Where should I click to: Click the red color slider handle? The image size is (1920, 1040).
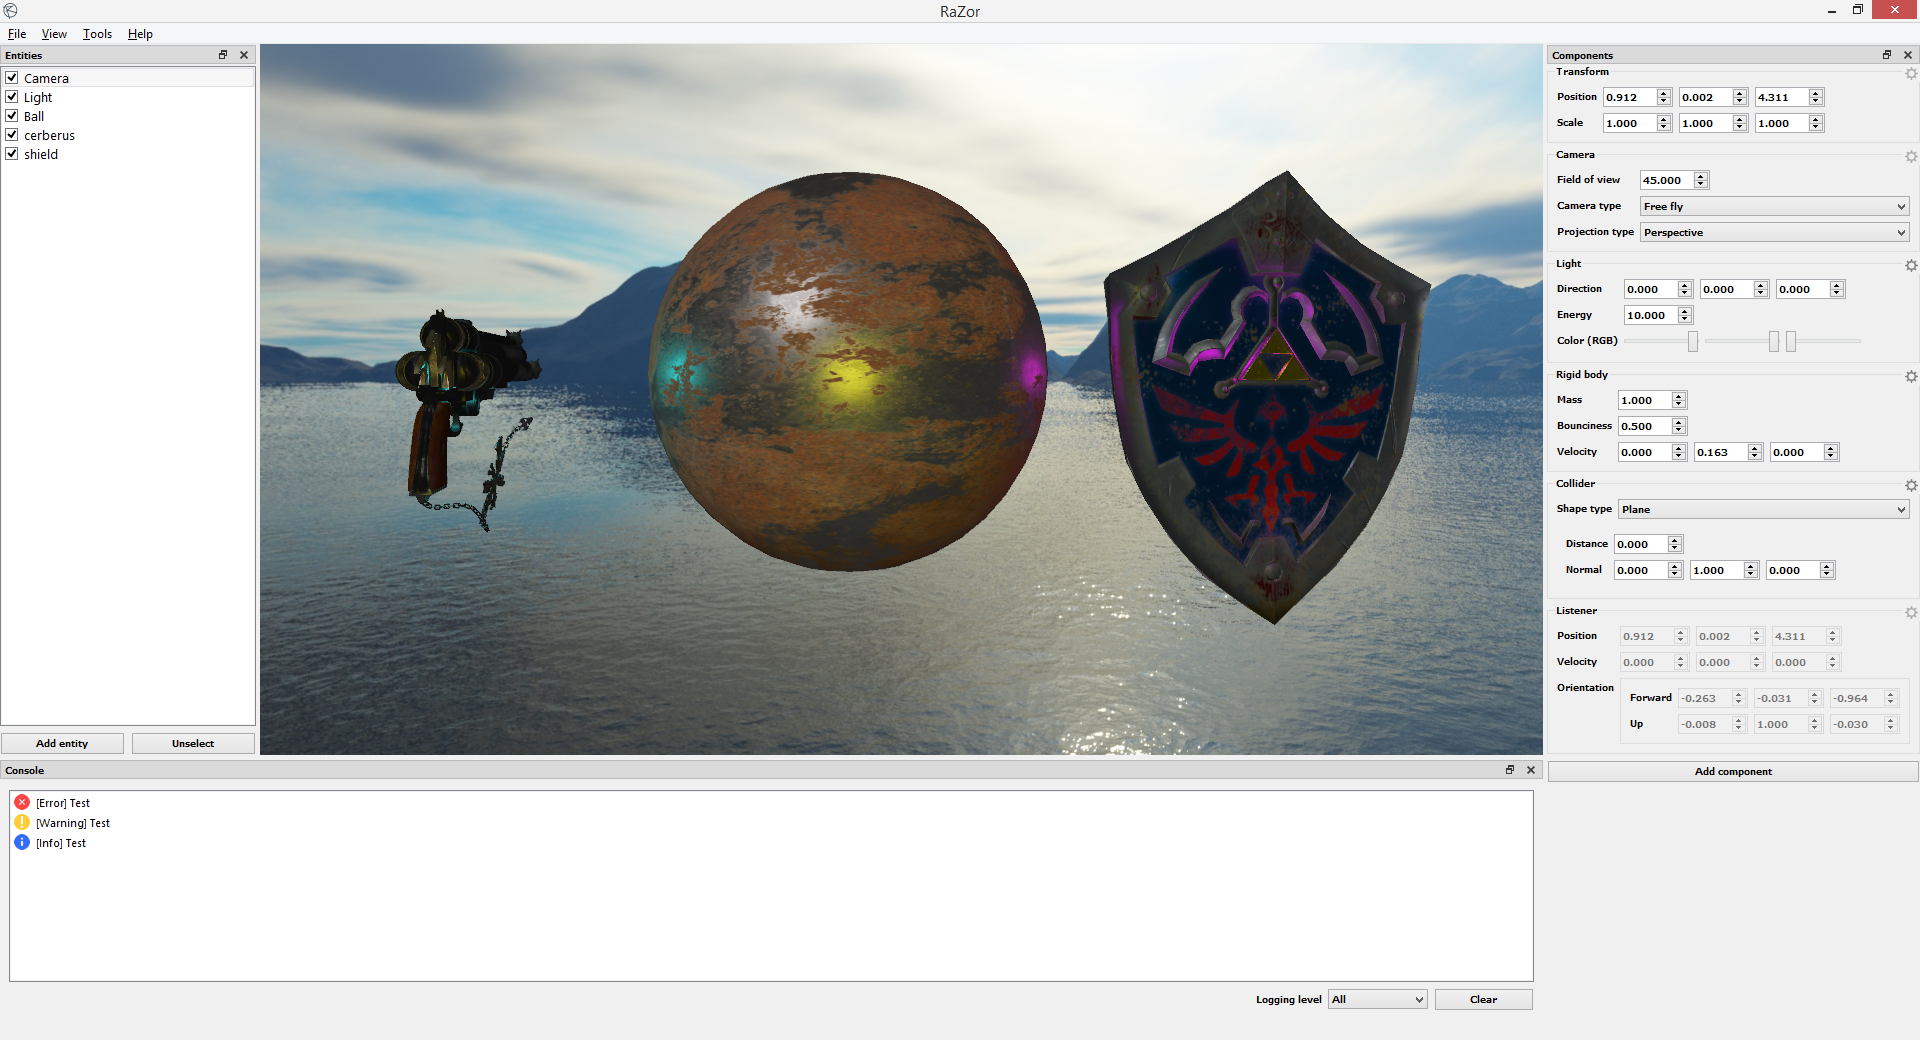click(1693, 341)
